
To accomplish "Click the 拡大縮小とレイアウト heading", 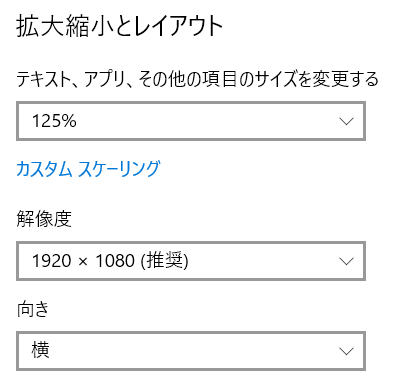I will tap(119, 27).
